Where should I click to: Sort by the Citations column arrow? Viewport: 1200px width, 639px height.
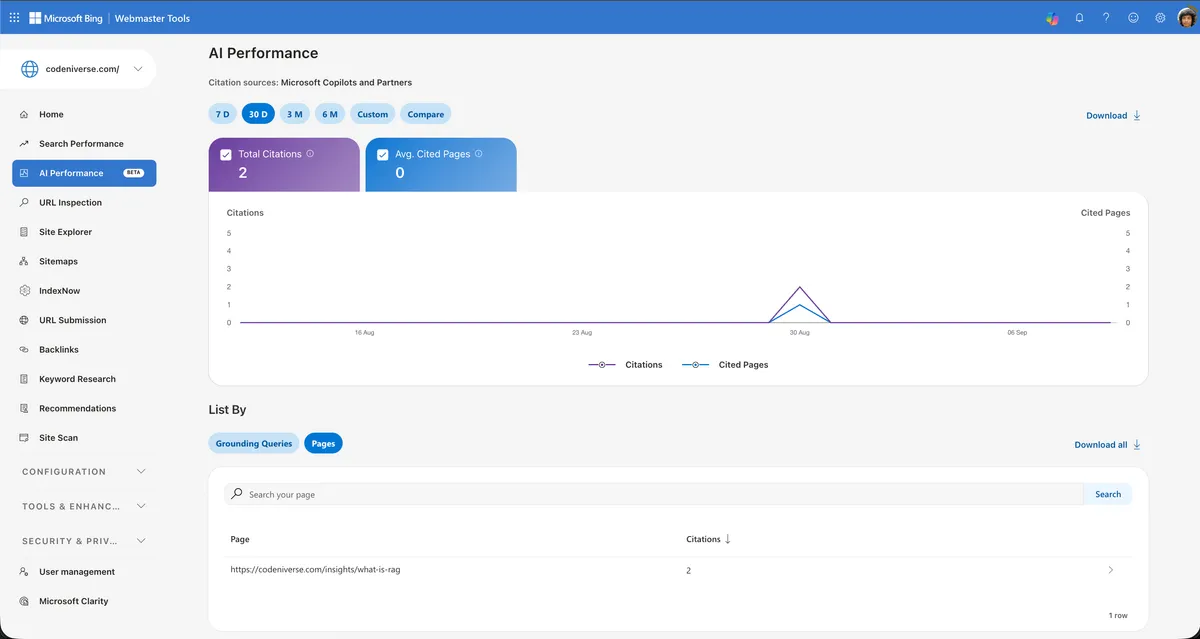727,539
